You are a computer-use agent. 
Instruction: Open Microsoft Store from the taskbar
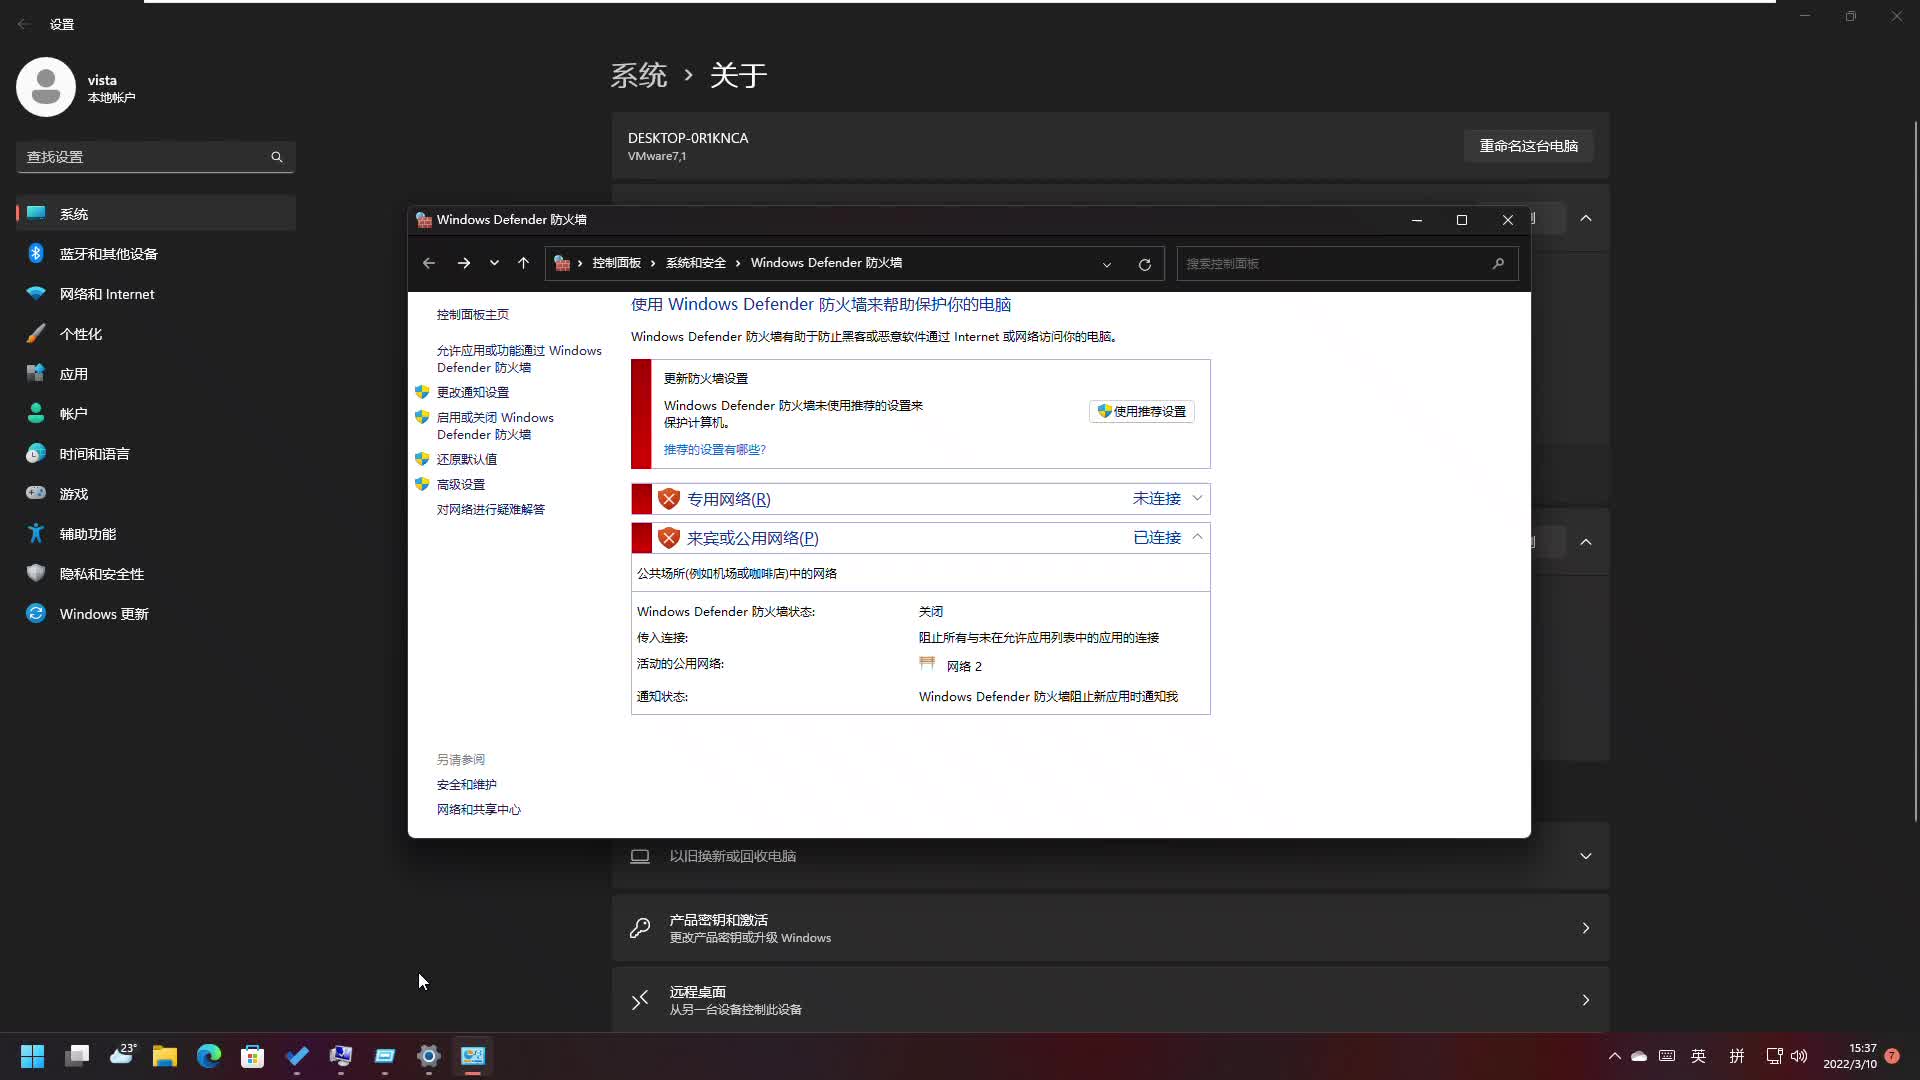point(253,1056)
